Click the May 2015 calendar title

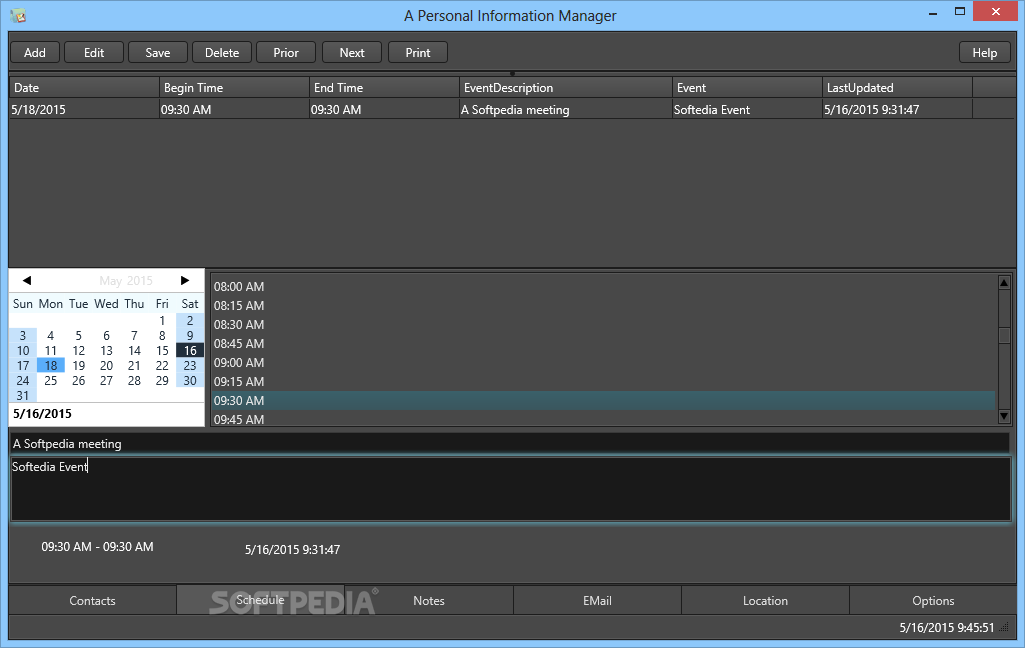pyautogui.click(x=126, y=281)
